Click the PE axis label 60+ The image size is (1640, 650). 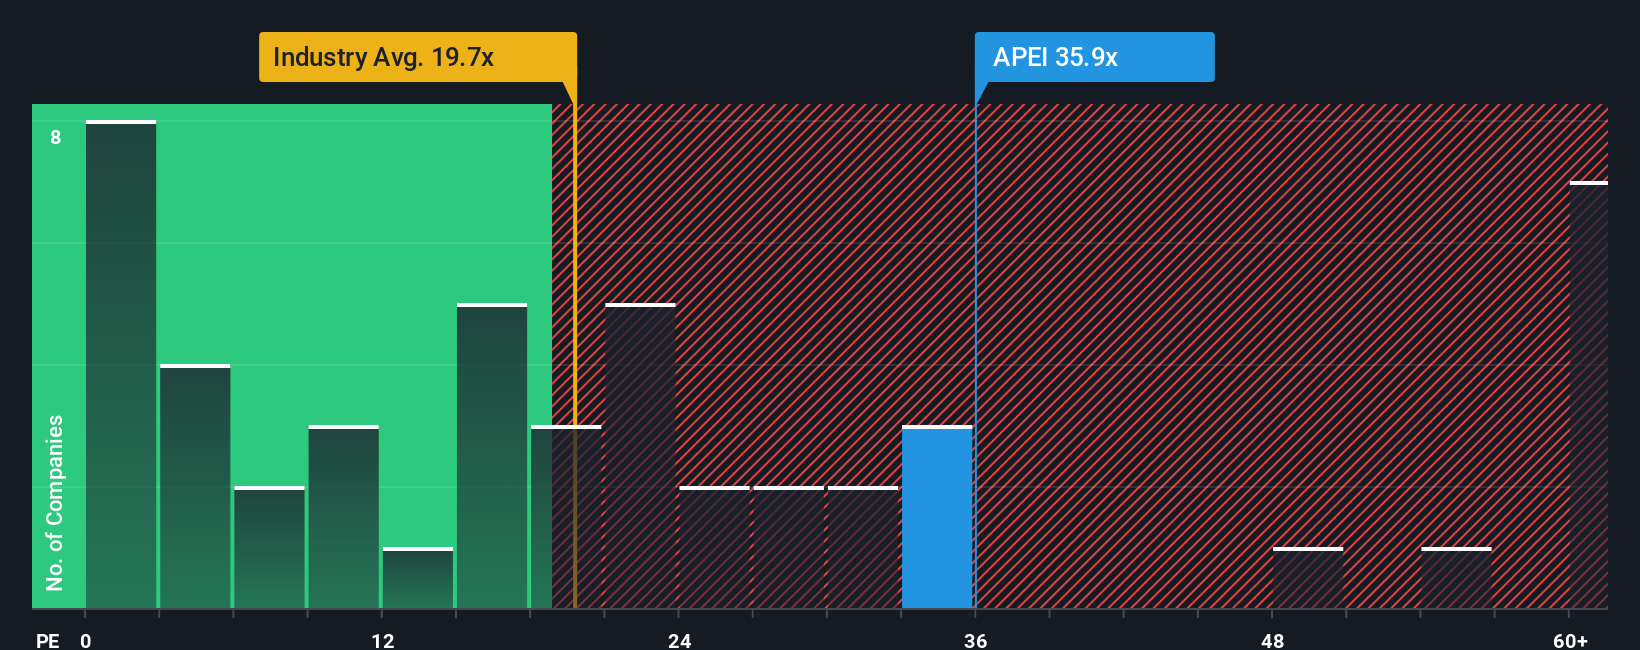click(x=1570, y=640)
